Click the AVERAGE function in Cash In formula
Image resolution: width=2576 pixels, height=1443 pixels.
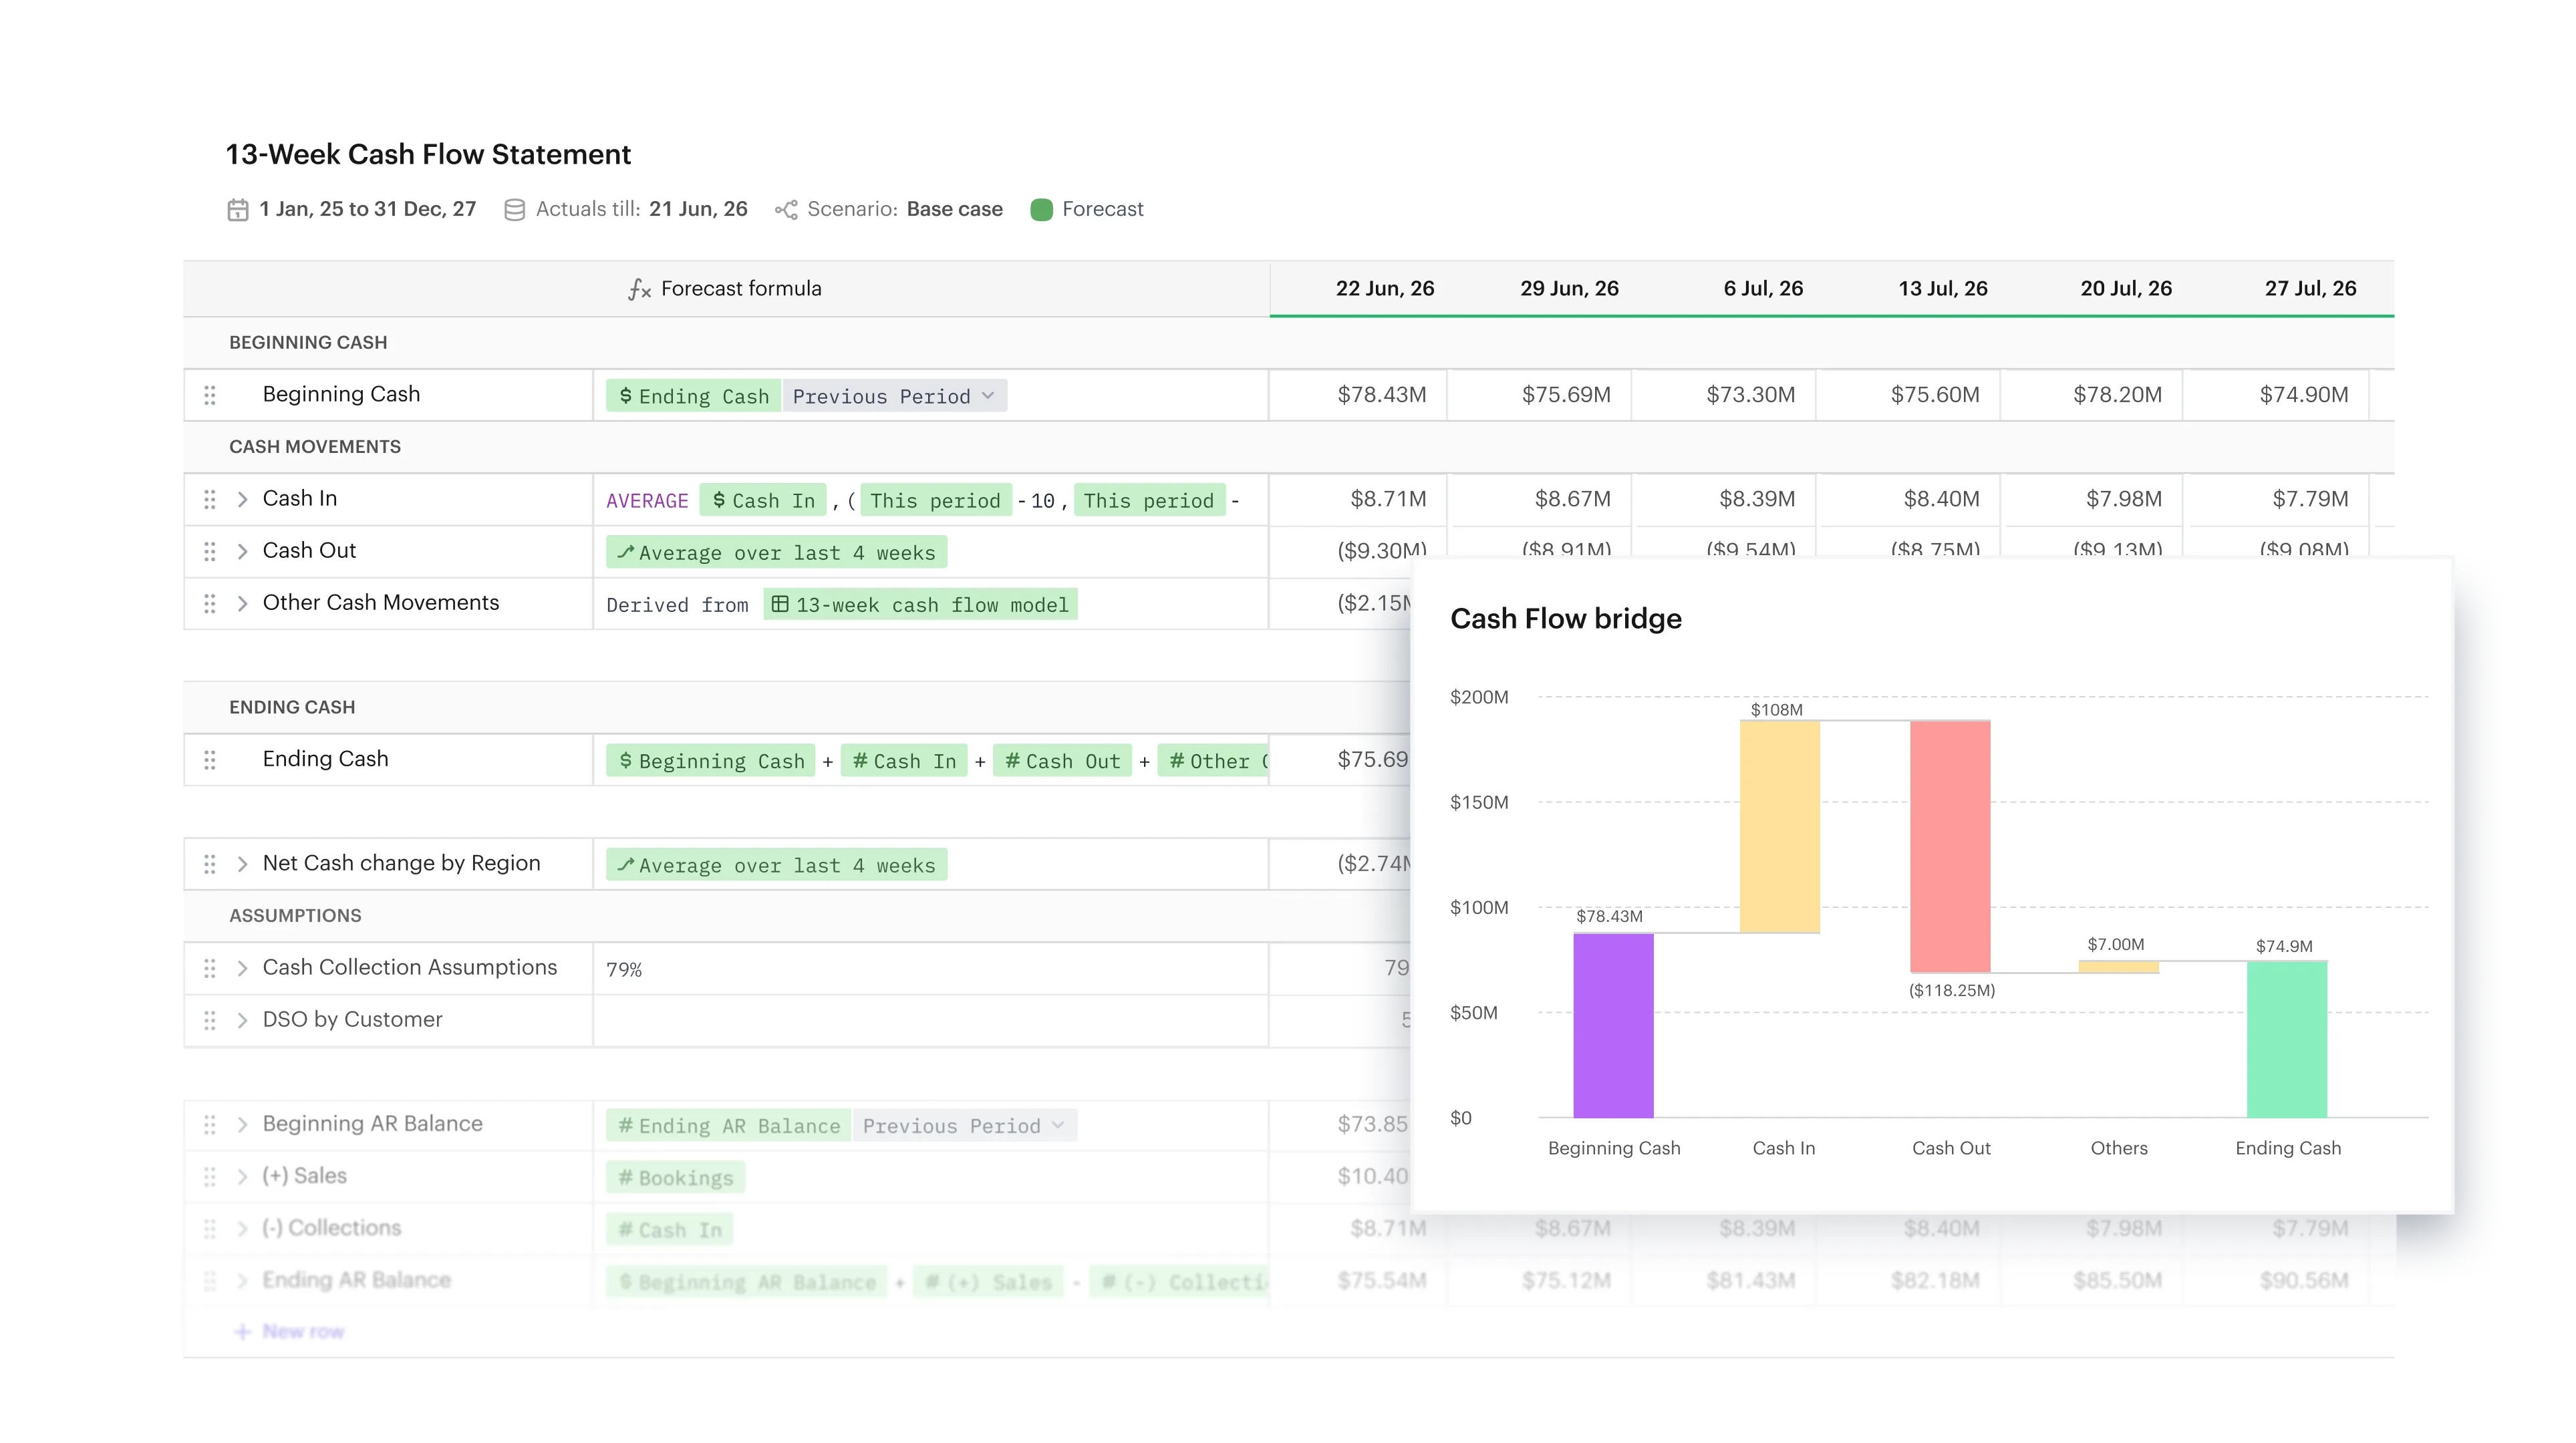pos(647,500)
